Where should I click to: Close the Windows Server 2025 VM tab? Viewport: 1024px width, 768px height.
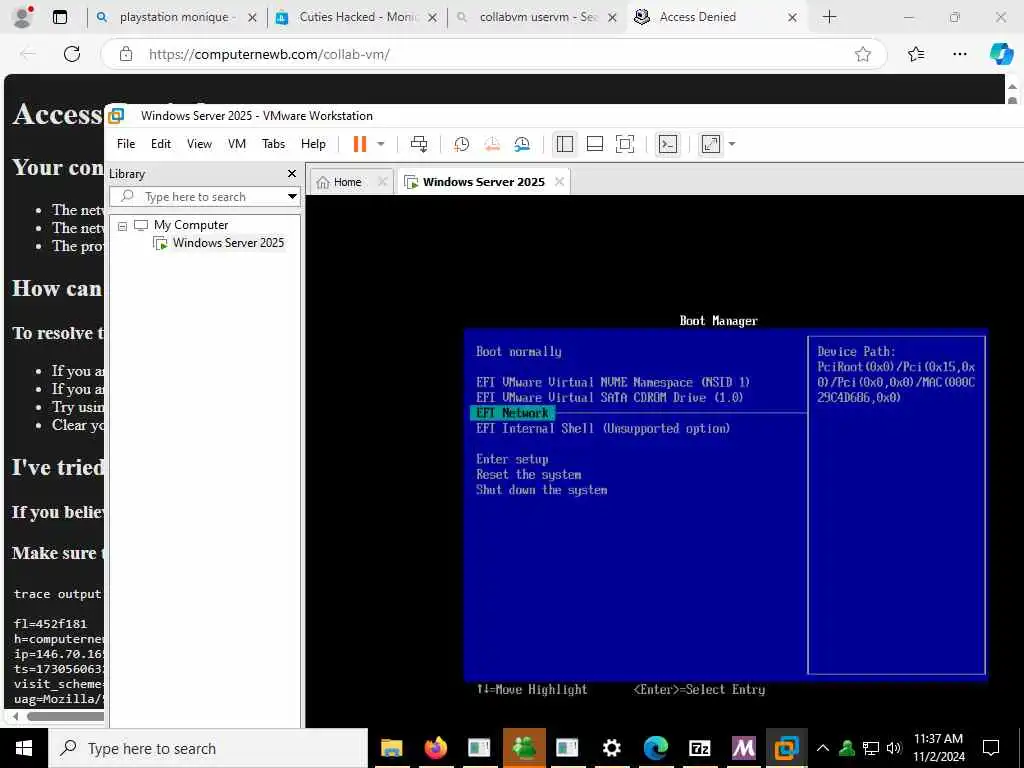[x=559, y=182]
